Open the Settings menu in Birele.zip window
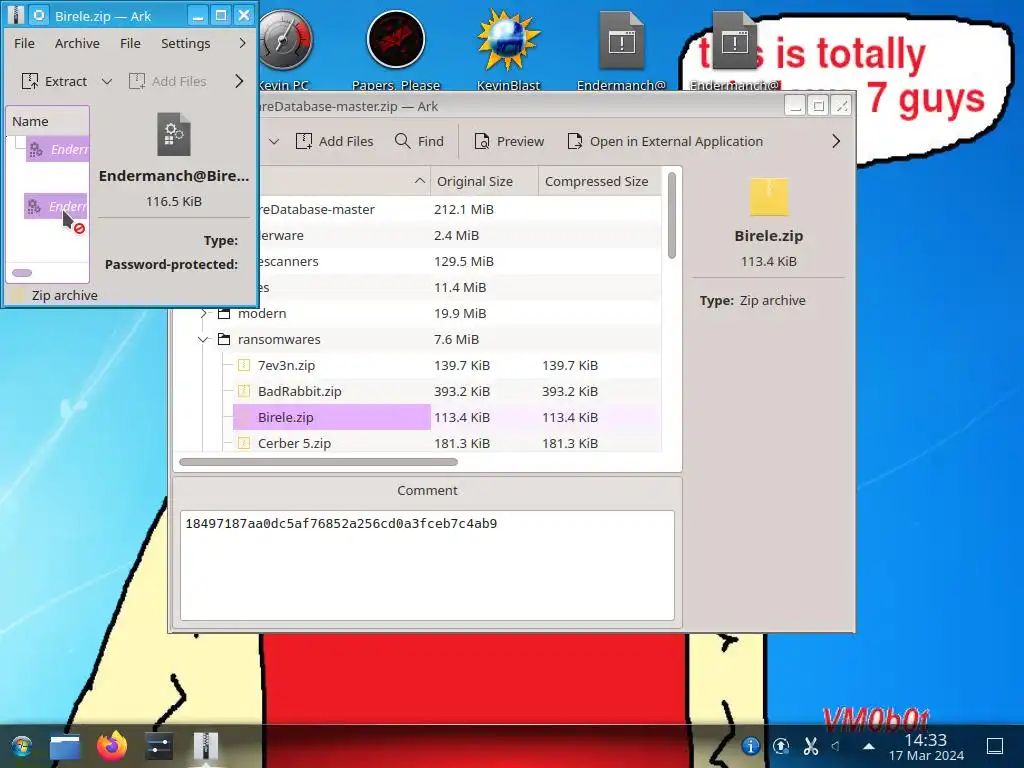The image size is (1024, 768). pyautogui.click(x=185, y=43)
